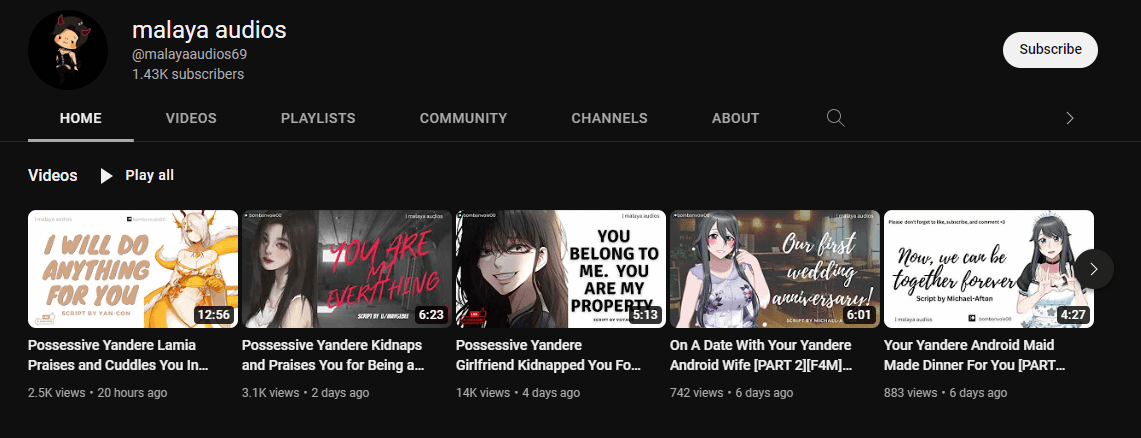Click '742 views • 6 days ago' text
The height and width of the screenshot is (438, 1141).
point(731,393)
